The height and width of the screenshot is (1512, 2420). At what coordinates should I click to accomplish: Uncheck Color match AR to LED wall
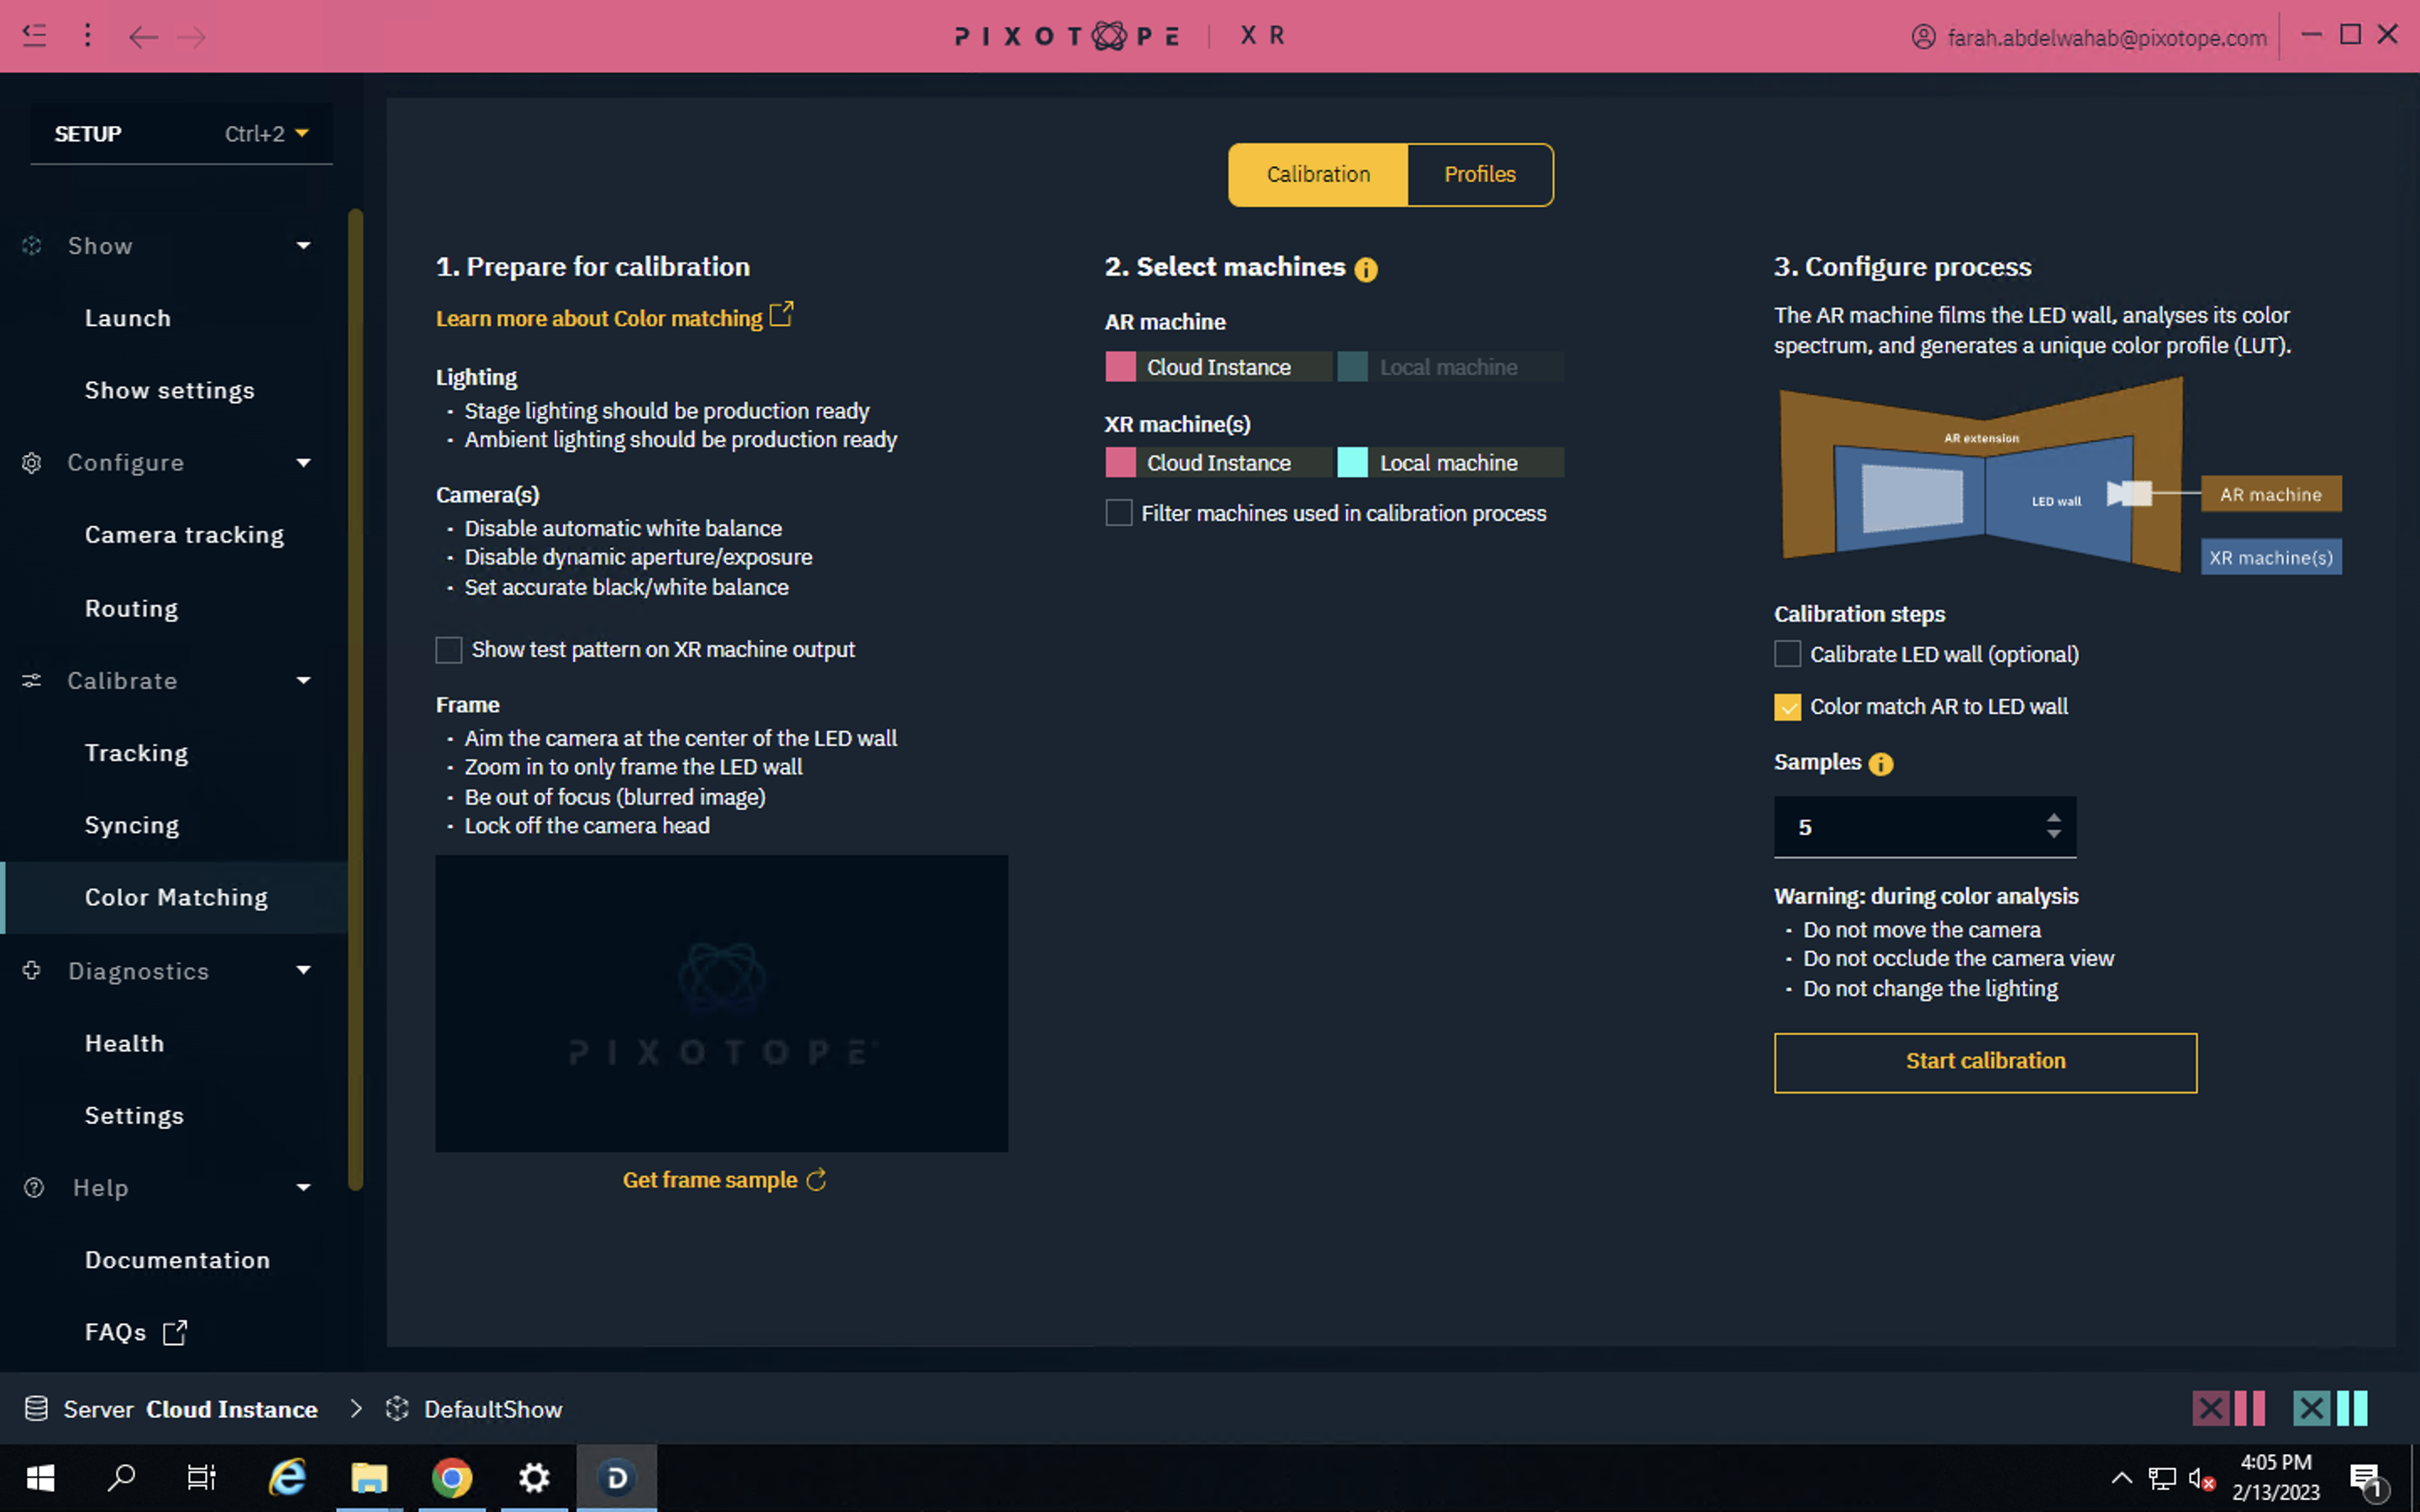tap(1787, 707)
